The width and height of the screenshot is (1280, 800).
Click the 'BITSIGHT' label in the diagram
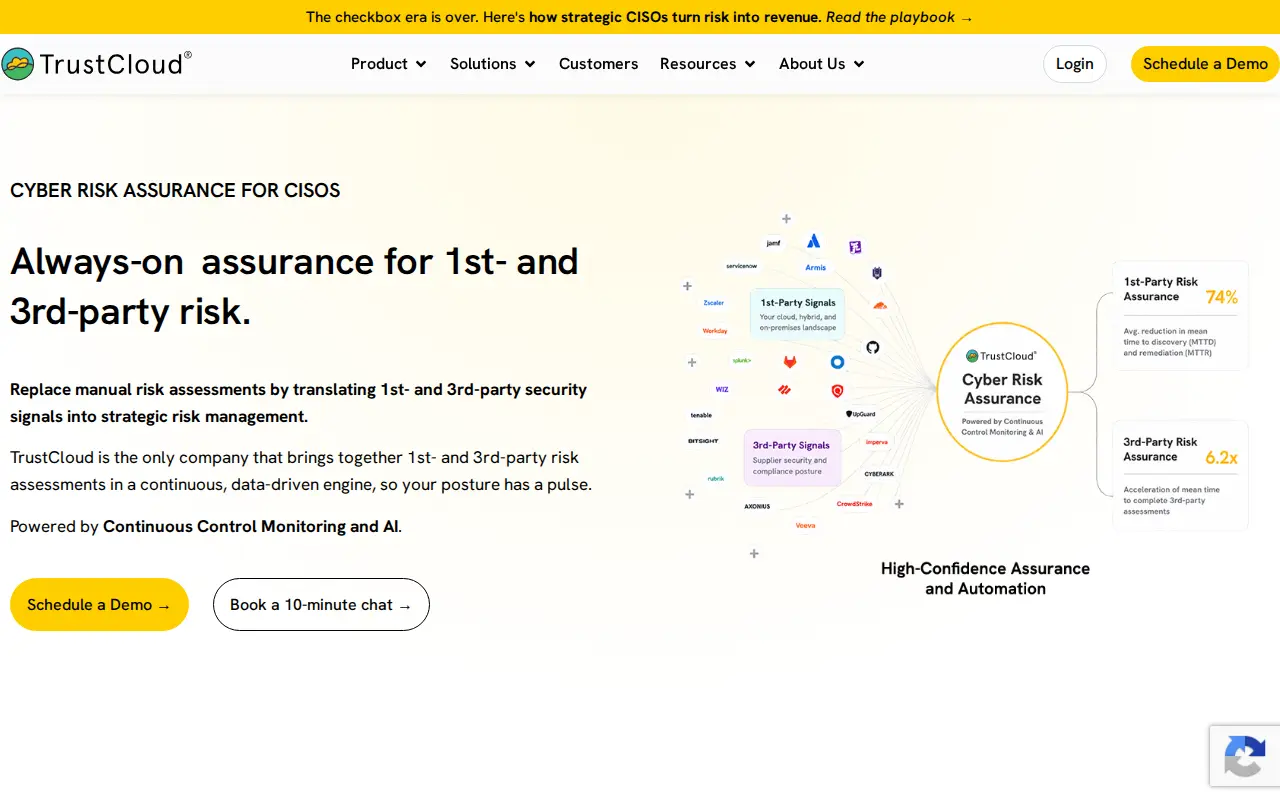(703, 441)
